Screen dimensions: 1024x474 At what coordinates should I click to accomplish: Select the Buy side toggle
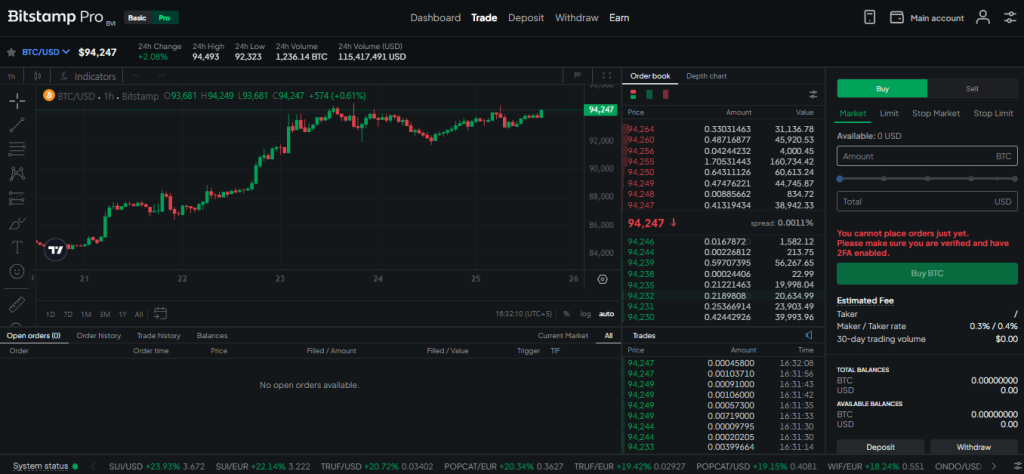tap(882, 89)
